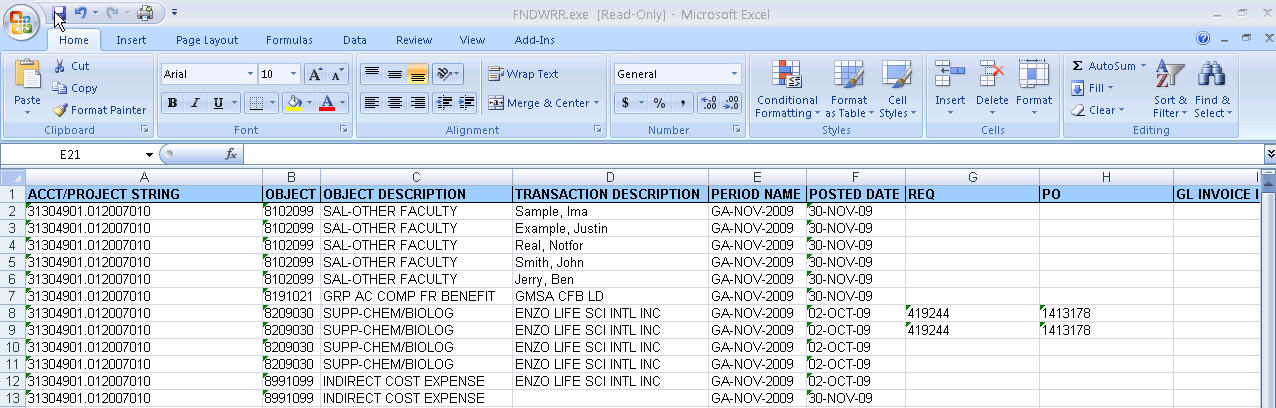This screenshot has width=1276, height=408.
Task: Select cell containing ACCT/PROJECT STRING header
Action: pos(143,194)
